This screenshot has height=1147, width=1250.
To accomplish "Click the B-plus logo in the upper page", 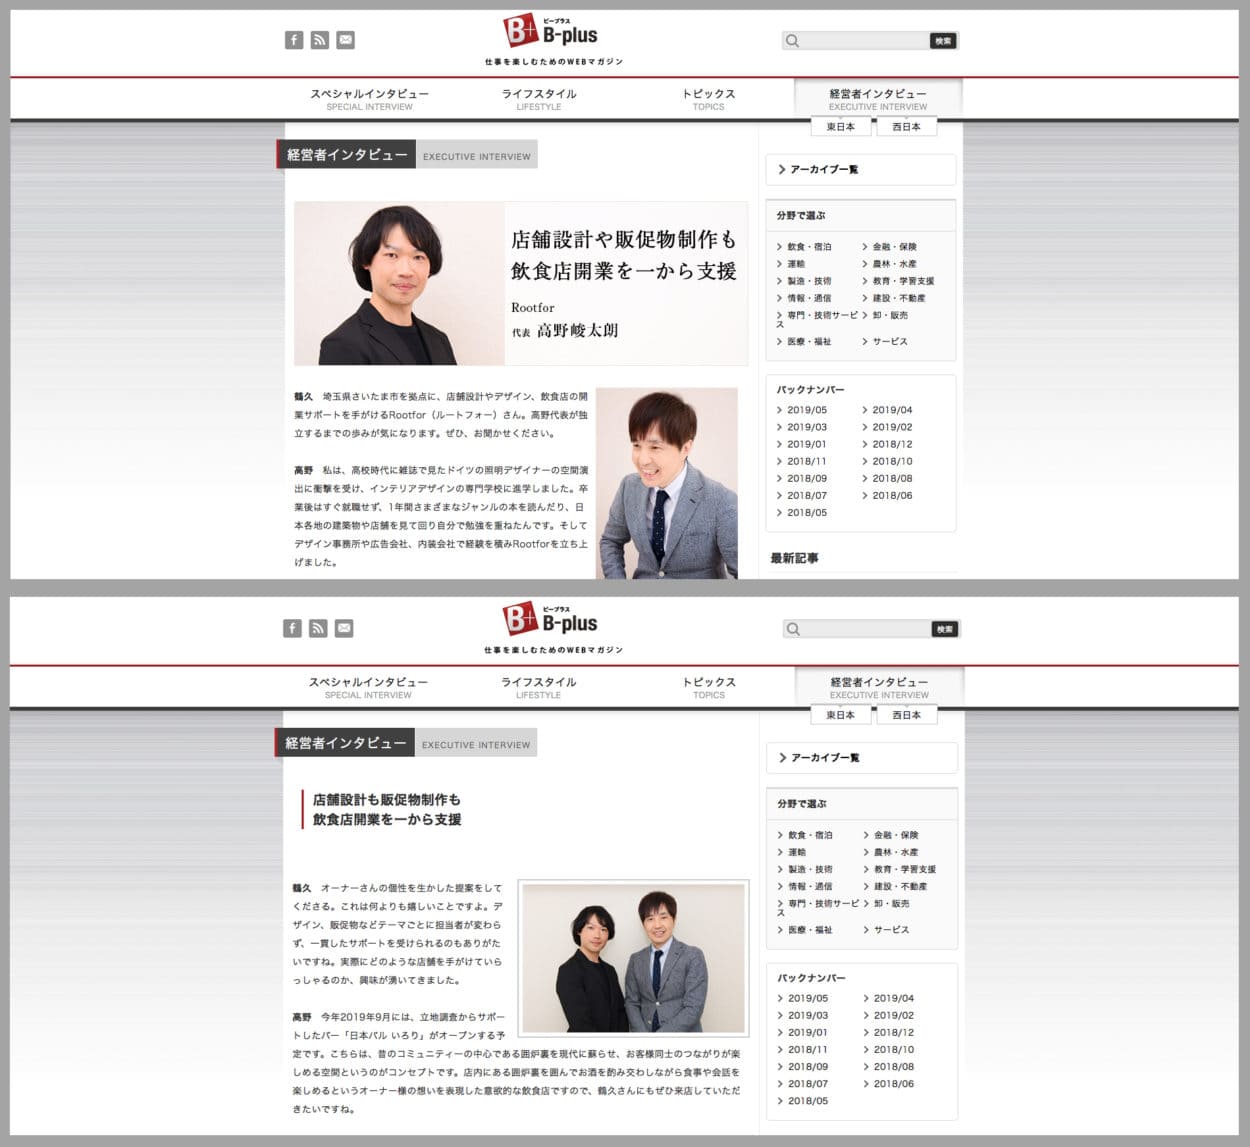I will click(551, 33).
